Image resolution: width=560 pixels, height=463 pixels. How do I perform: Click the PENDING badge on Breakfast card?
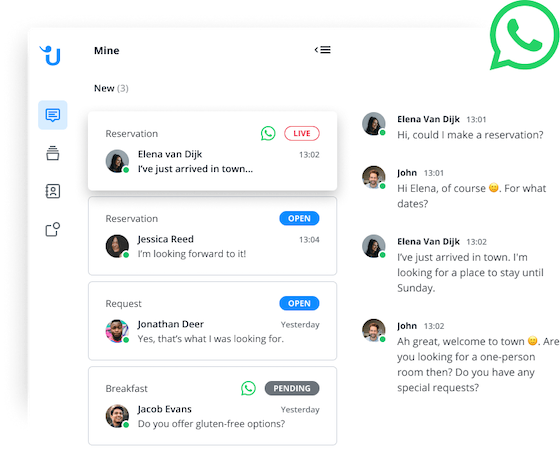click(292, 388)
